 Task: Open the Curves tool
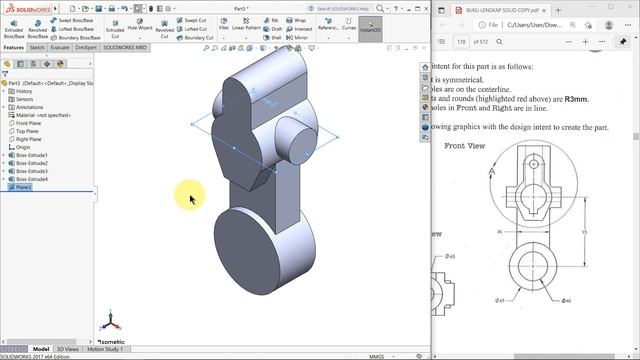coord(349,24)
